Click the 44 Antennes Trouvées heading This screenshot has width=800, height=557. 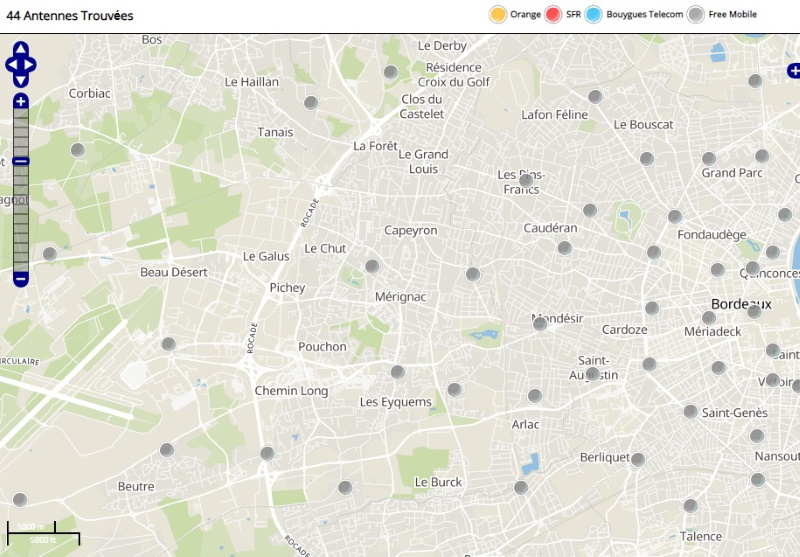(70, 16)
